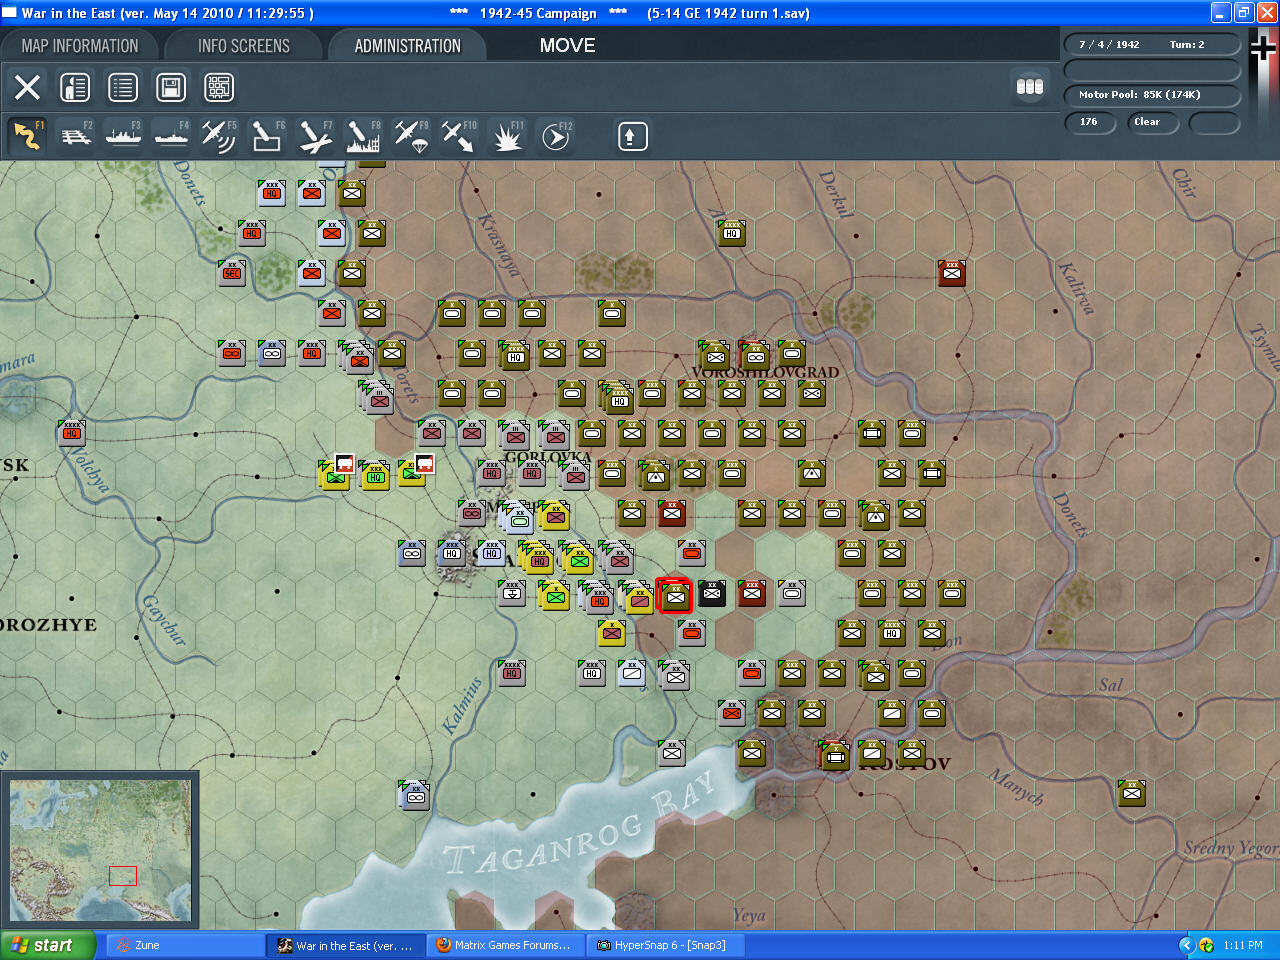Open the order of battle report icon
The height and width of the screenshot is (960, 1280).
pos(75,87)
